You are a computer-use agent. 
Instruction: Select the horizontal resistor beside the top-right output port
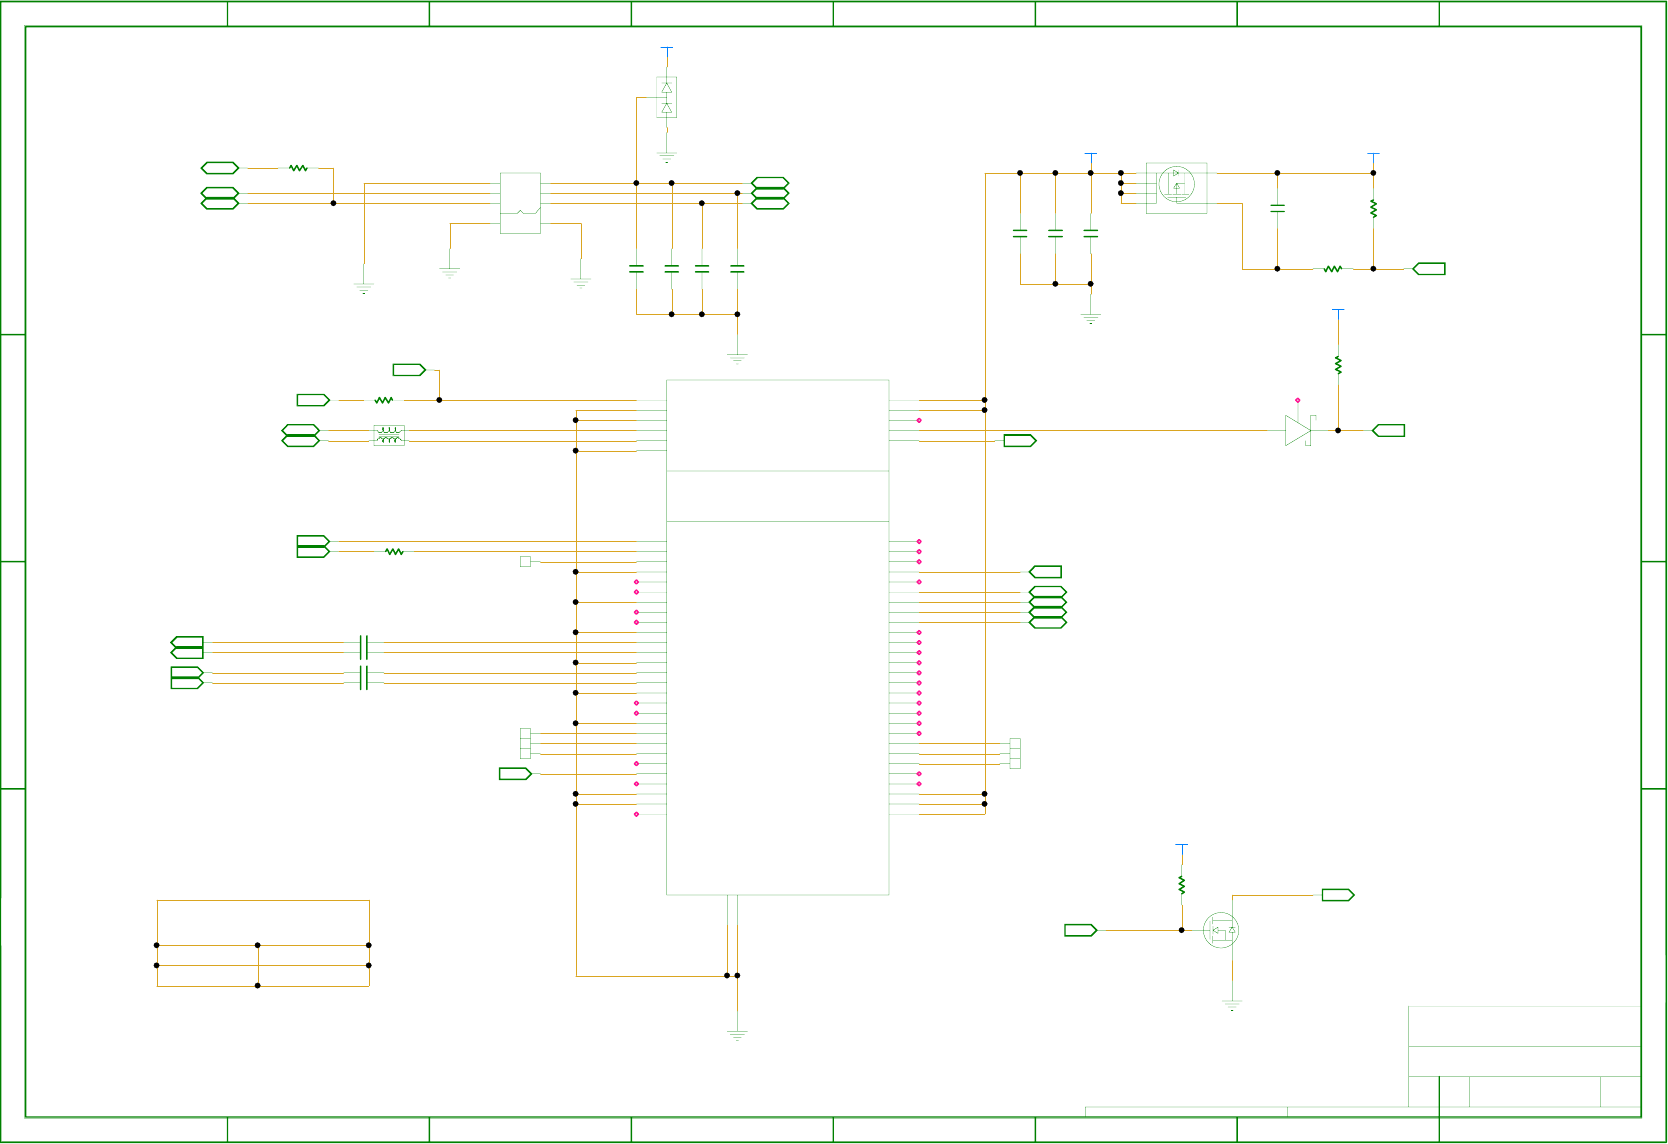[1332, 269]
